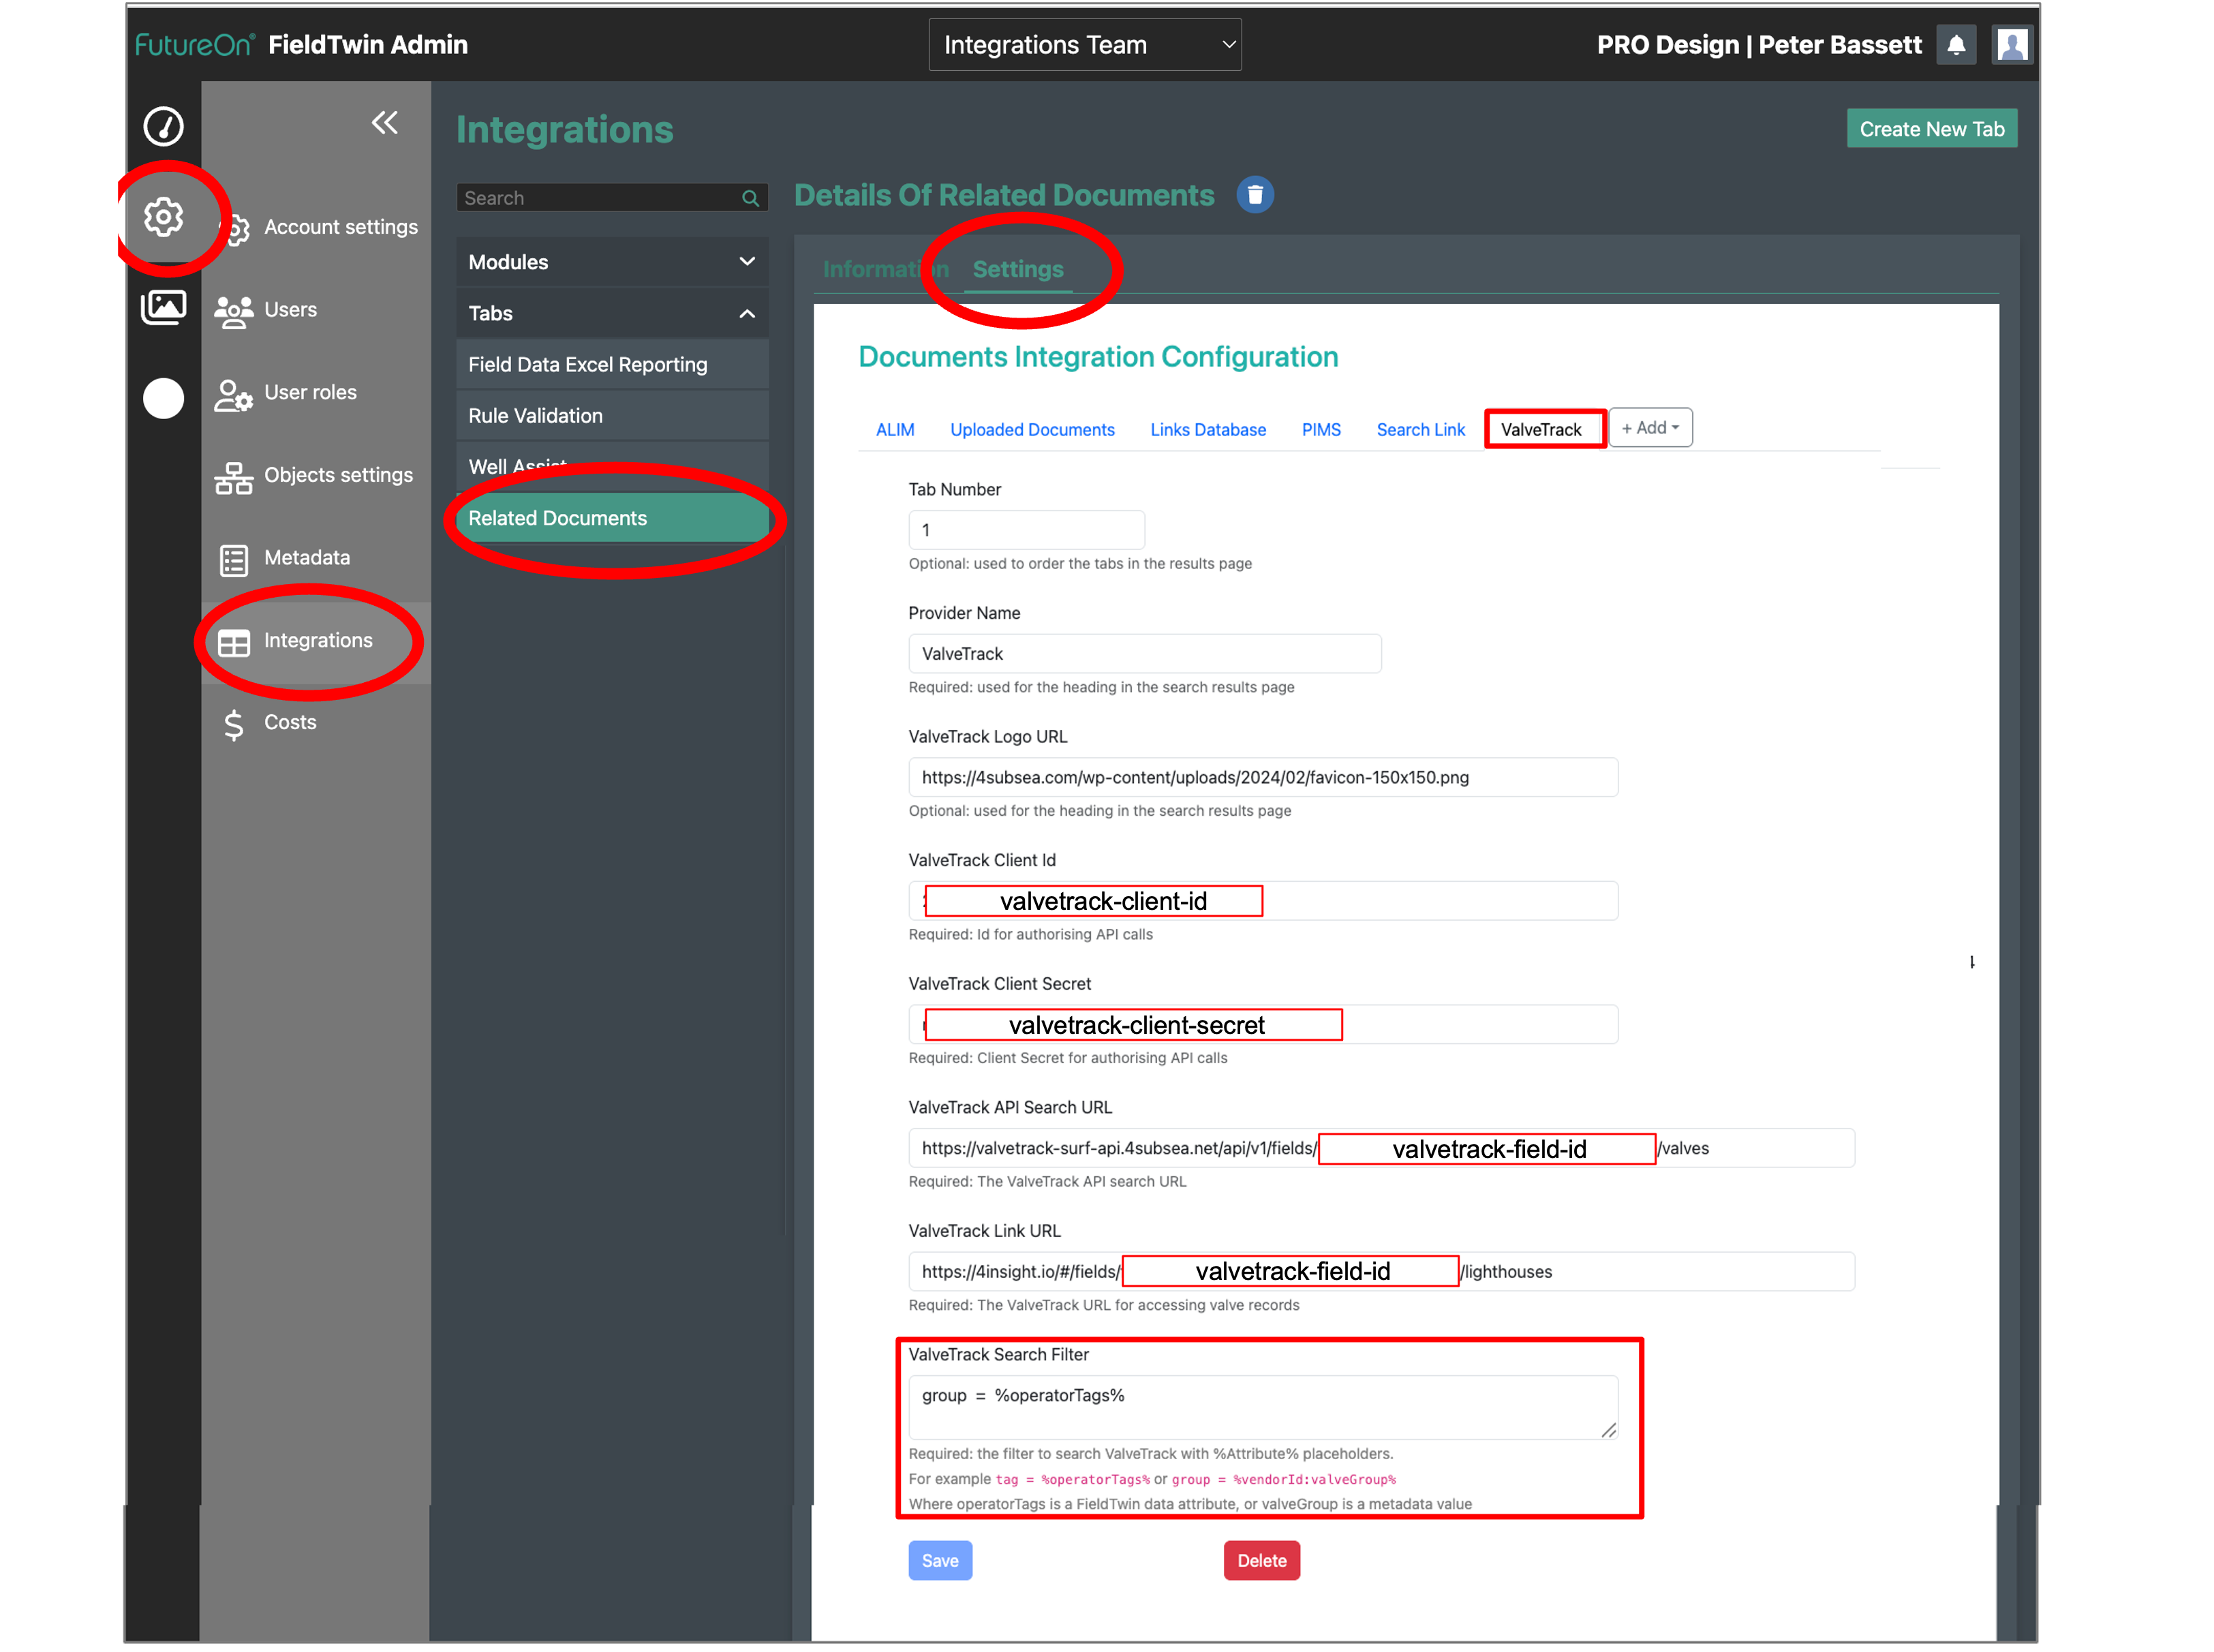Click the FutureOn logo
2214x1652 pixels.
point(194,45)
